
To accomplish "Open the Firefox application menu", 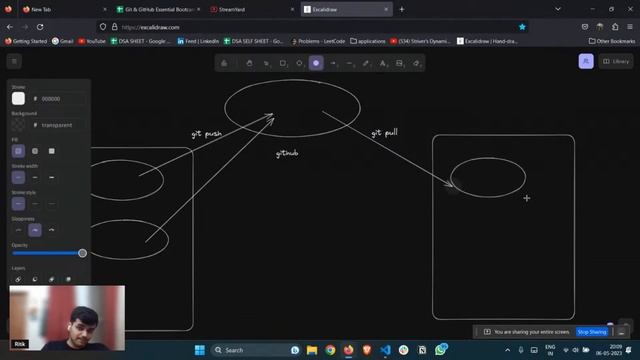I will [x=630, y=27].
